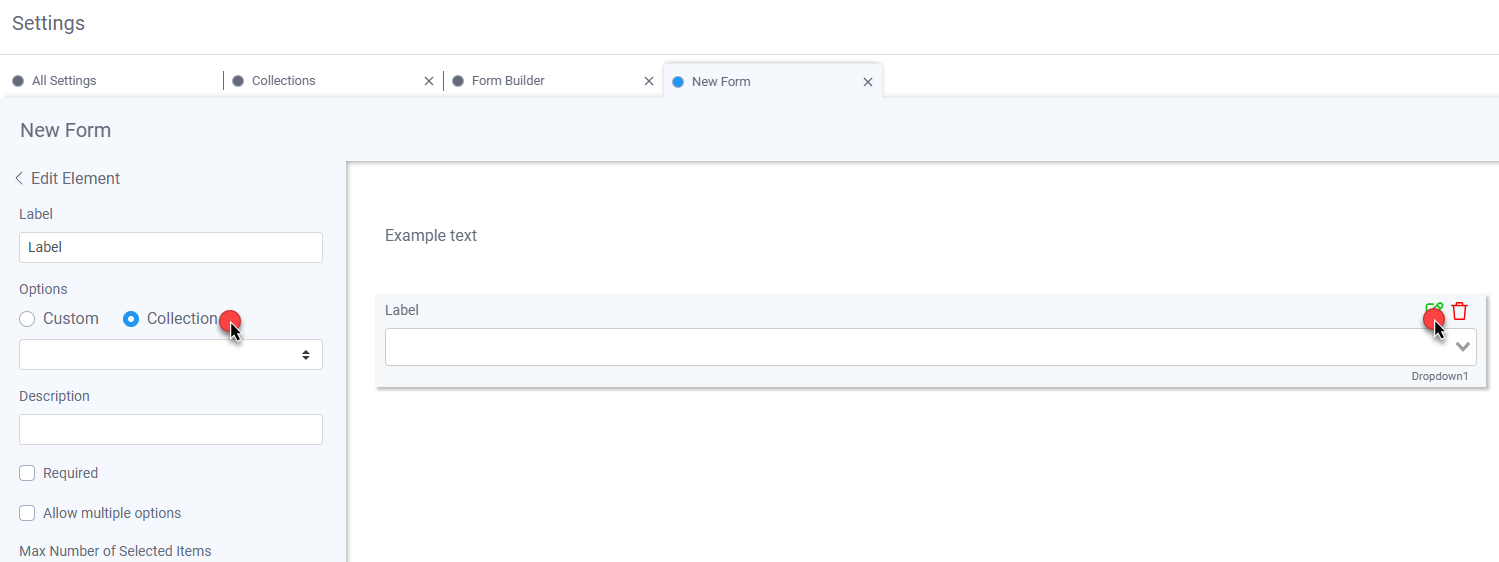This screenshot has height=562, width=1499.
Task: Tick Allow multiple options checkbox
Action: [27, 513]
